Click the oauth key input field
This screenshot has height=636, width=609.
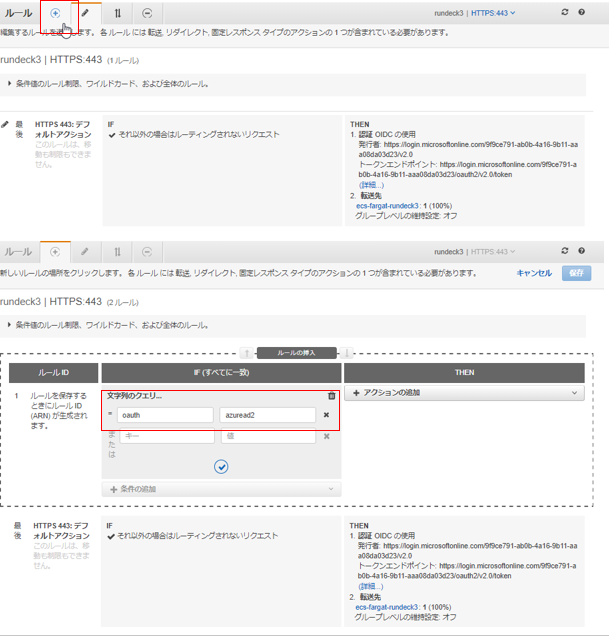click(x=165, y=415)
